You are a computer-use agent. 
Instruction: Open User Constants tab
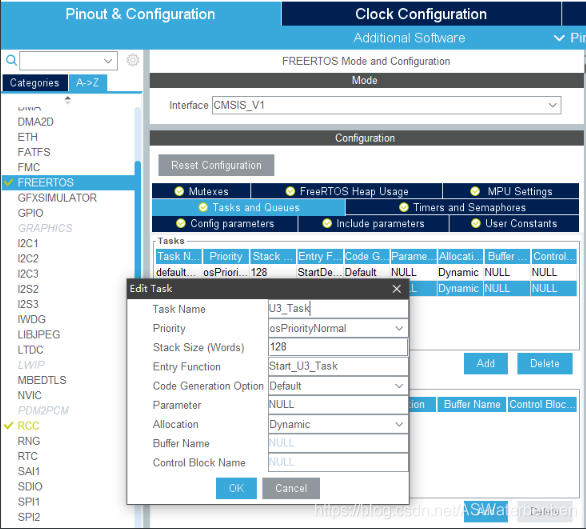[514, 224]
